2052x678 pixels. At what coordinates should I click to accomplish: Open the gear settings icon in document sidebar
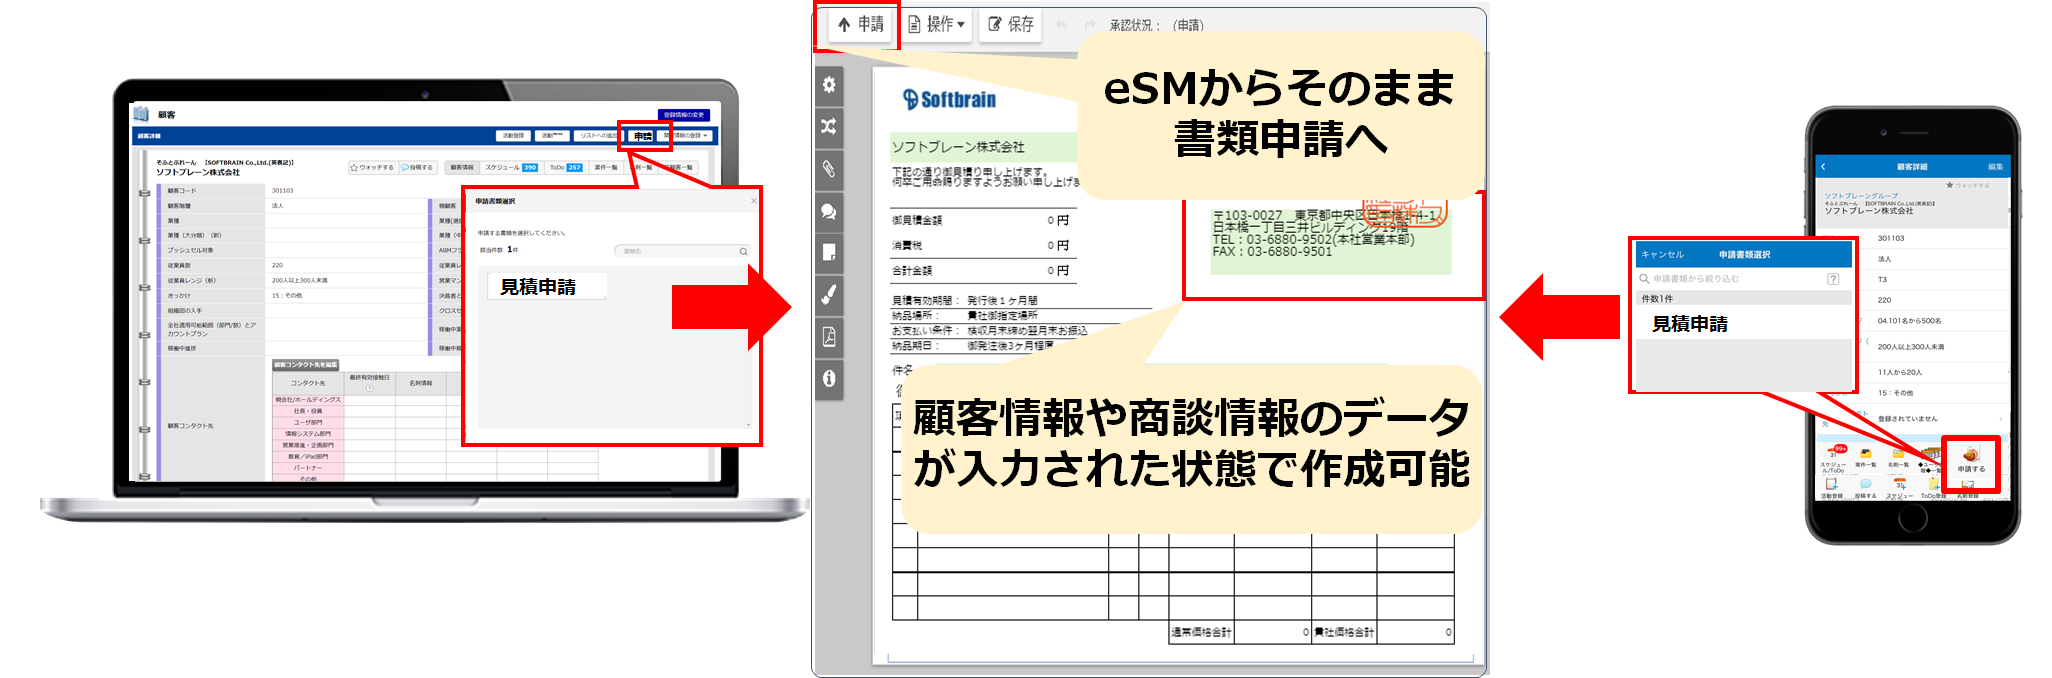tap(829, 85)
